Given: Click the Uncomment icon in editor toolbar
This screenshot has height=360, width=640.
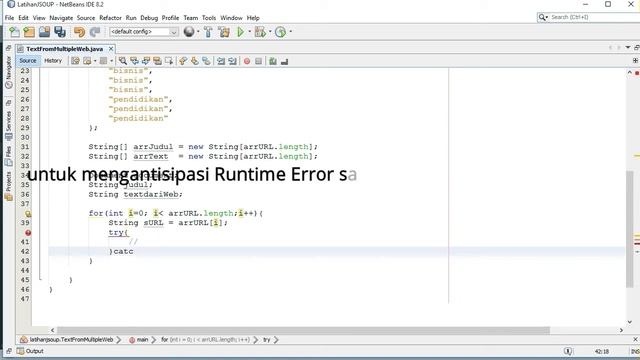Looking at the screenshot, I should click(x=284, y=61).
